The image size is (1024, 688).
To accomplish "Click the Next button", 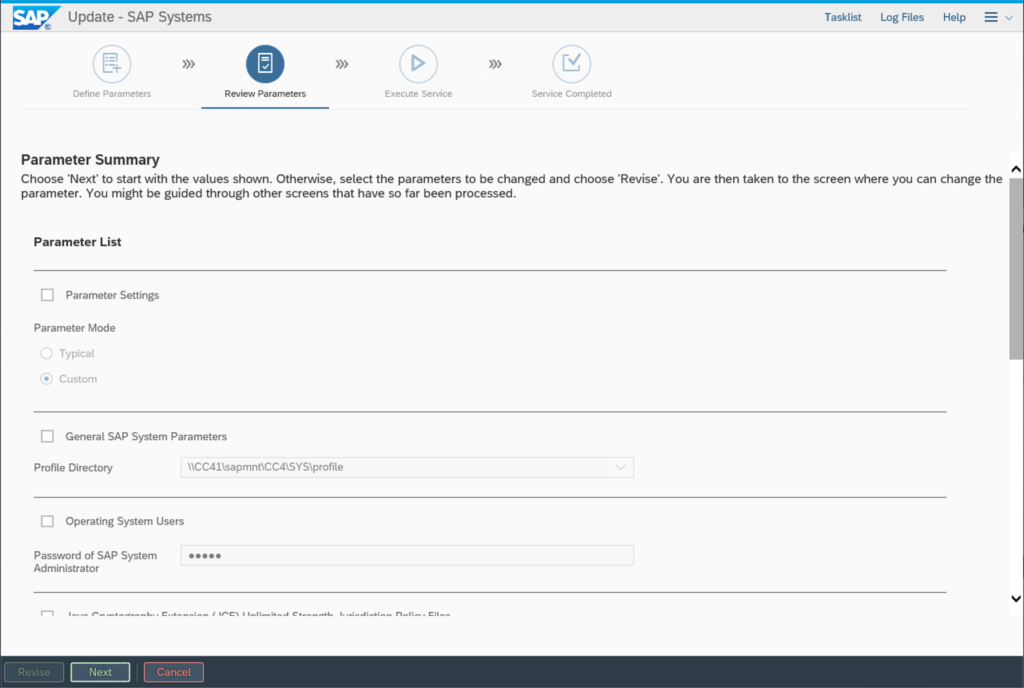I will (x=101, y=672).
